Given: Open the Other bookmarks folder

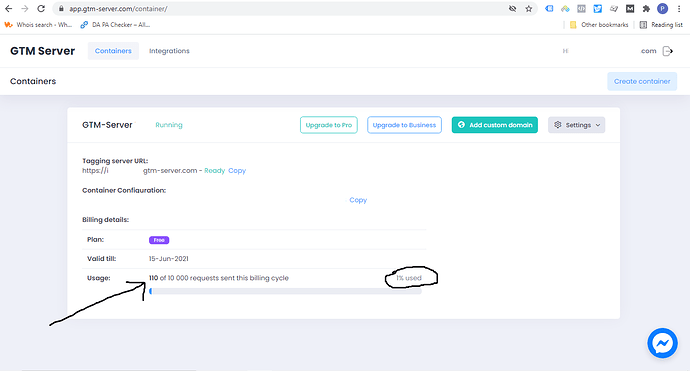Looking at the screenshot, I should 599,25.
